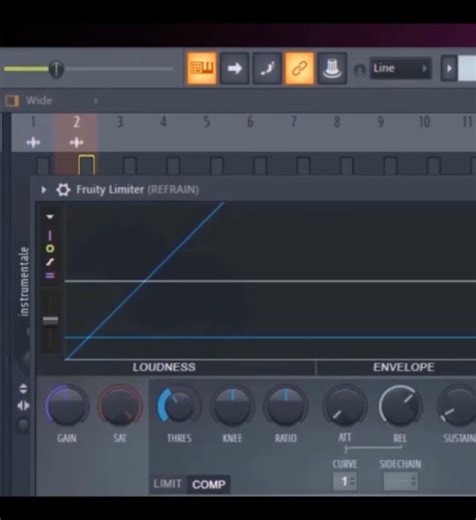Click the LOUDNESS section header
476x520 pixels.
click(x=164, y=367)
